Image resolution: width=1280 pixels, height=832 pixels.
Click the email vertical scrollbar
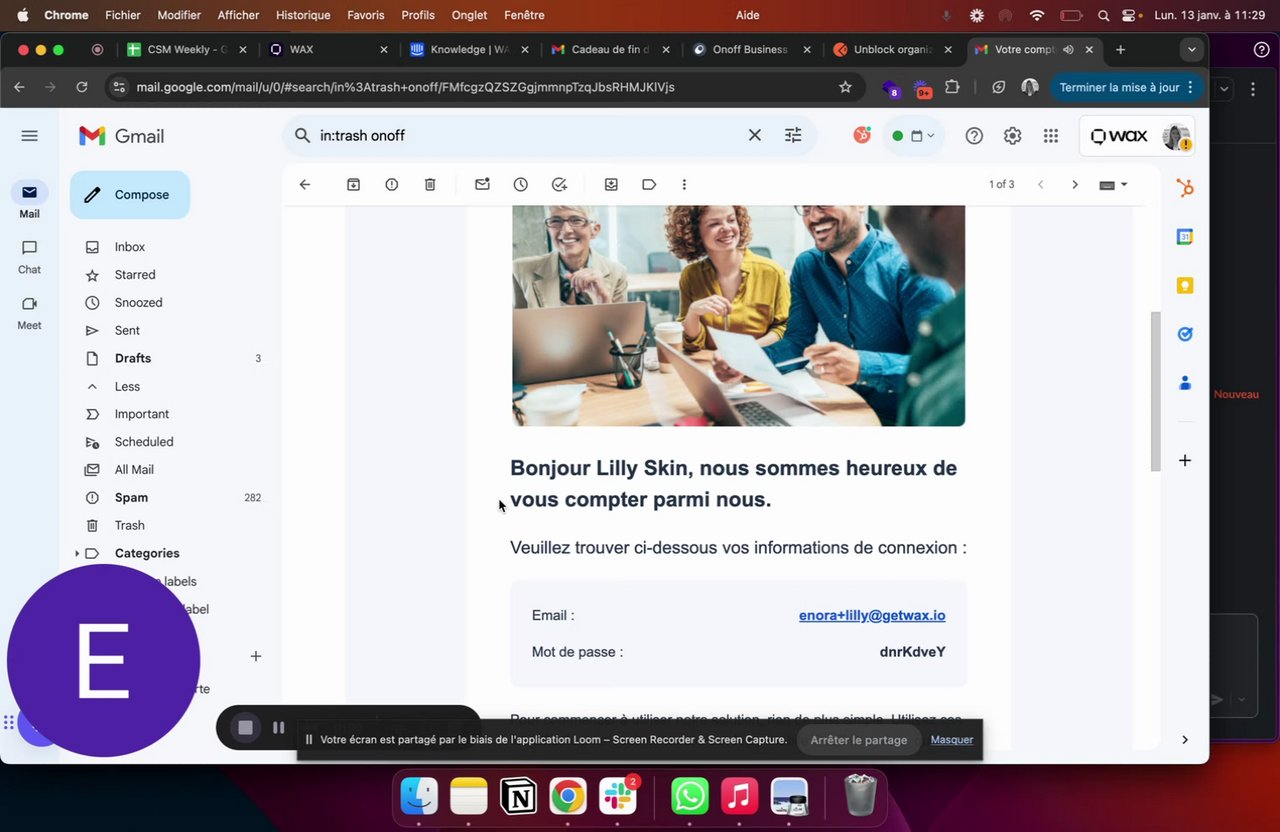pos(1156,390)
